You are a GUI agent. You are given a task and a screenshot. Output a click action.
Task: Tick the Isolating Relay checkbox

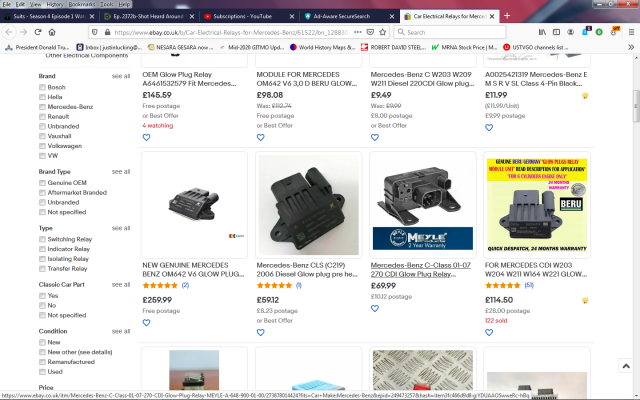[x=42, y=258]
